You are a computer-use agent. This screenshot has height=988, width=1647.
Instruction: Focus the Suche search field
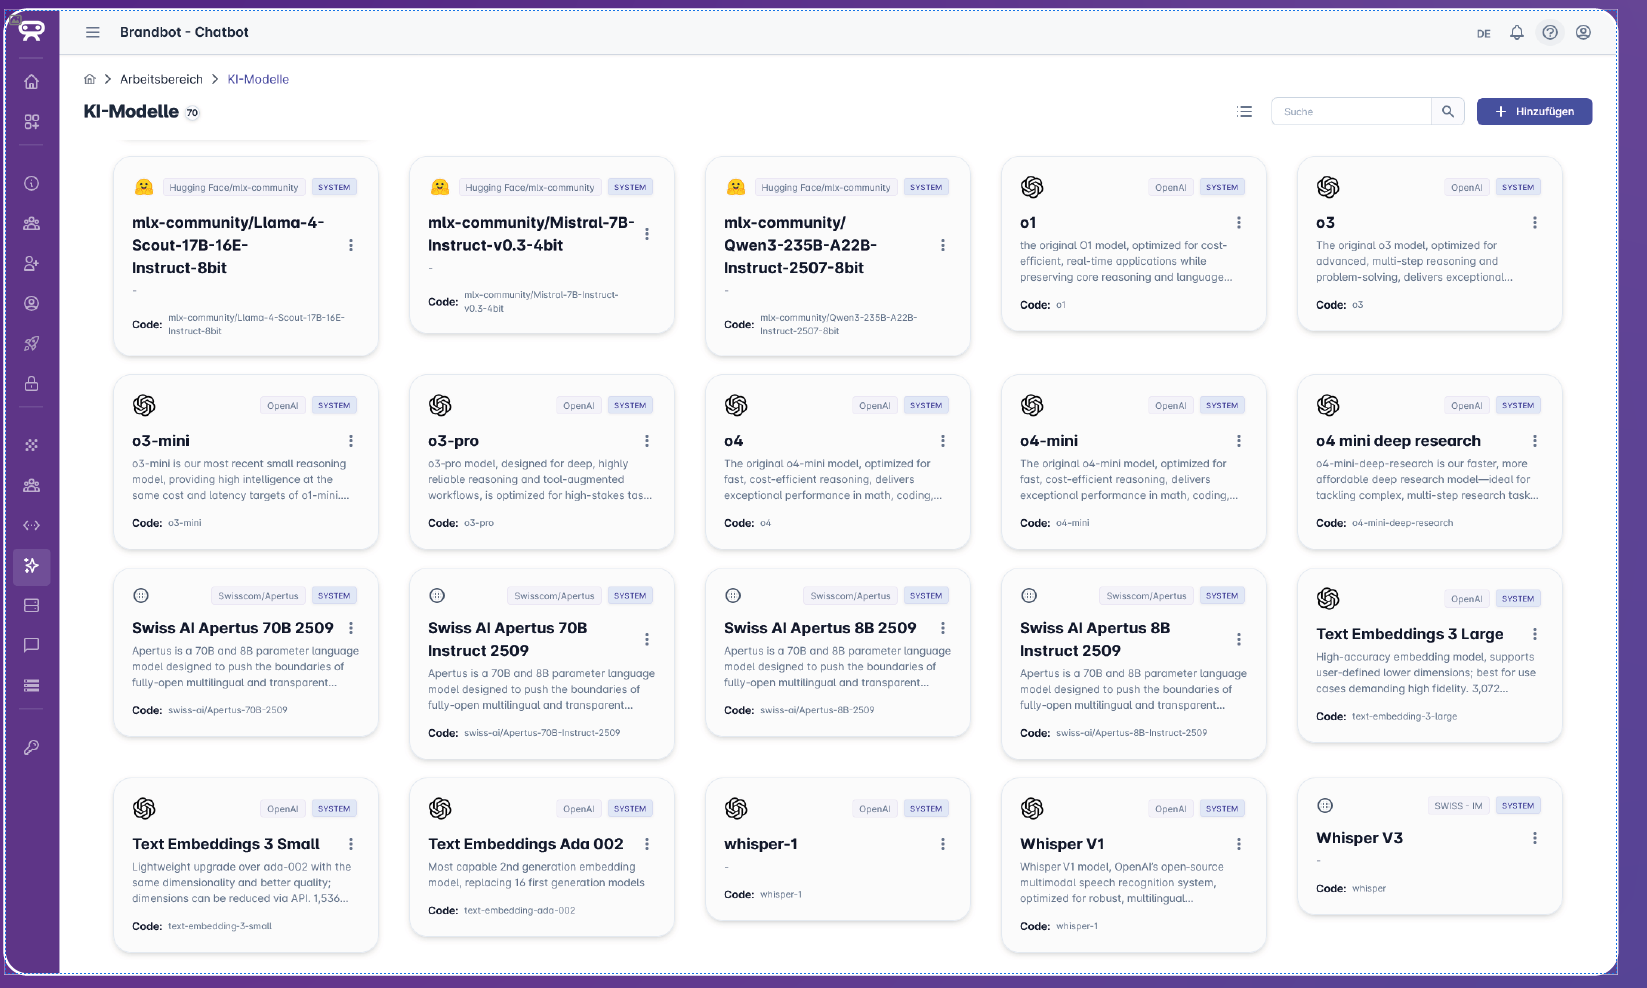tap(1351, 112)
